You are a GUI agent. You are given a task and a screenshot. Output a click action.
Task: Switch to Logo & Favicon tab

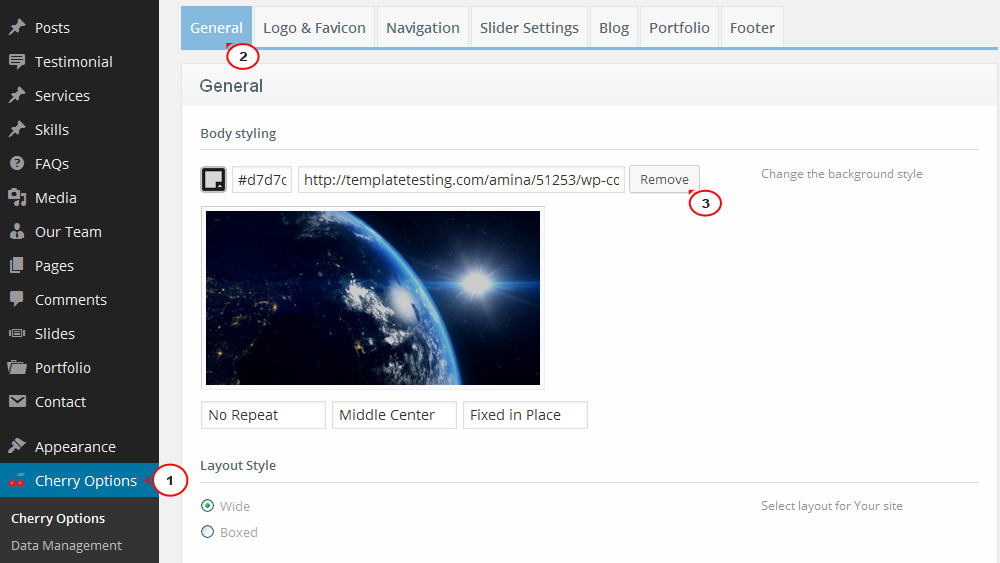(314, 27)
